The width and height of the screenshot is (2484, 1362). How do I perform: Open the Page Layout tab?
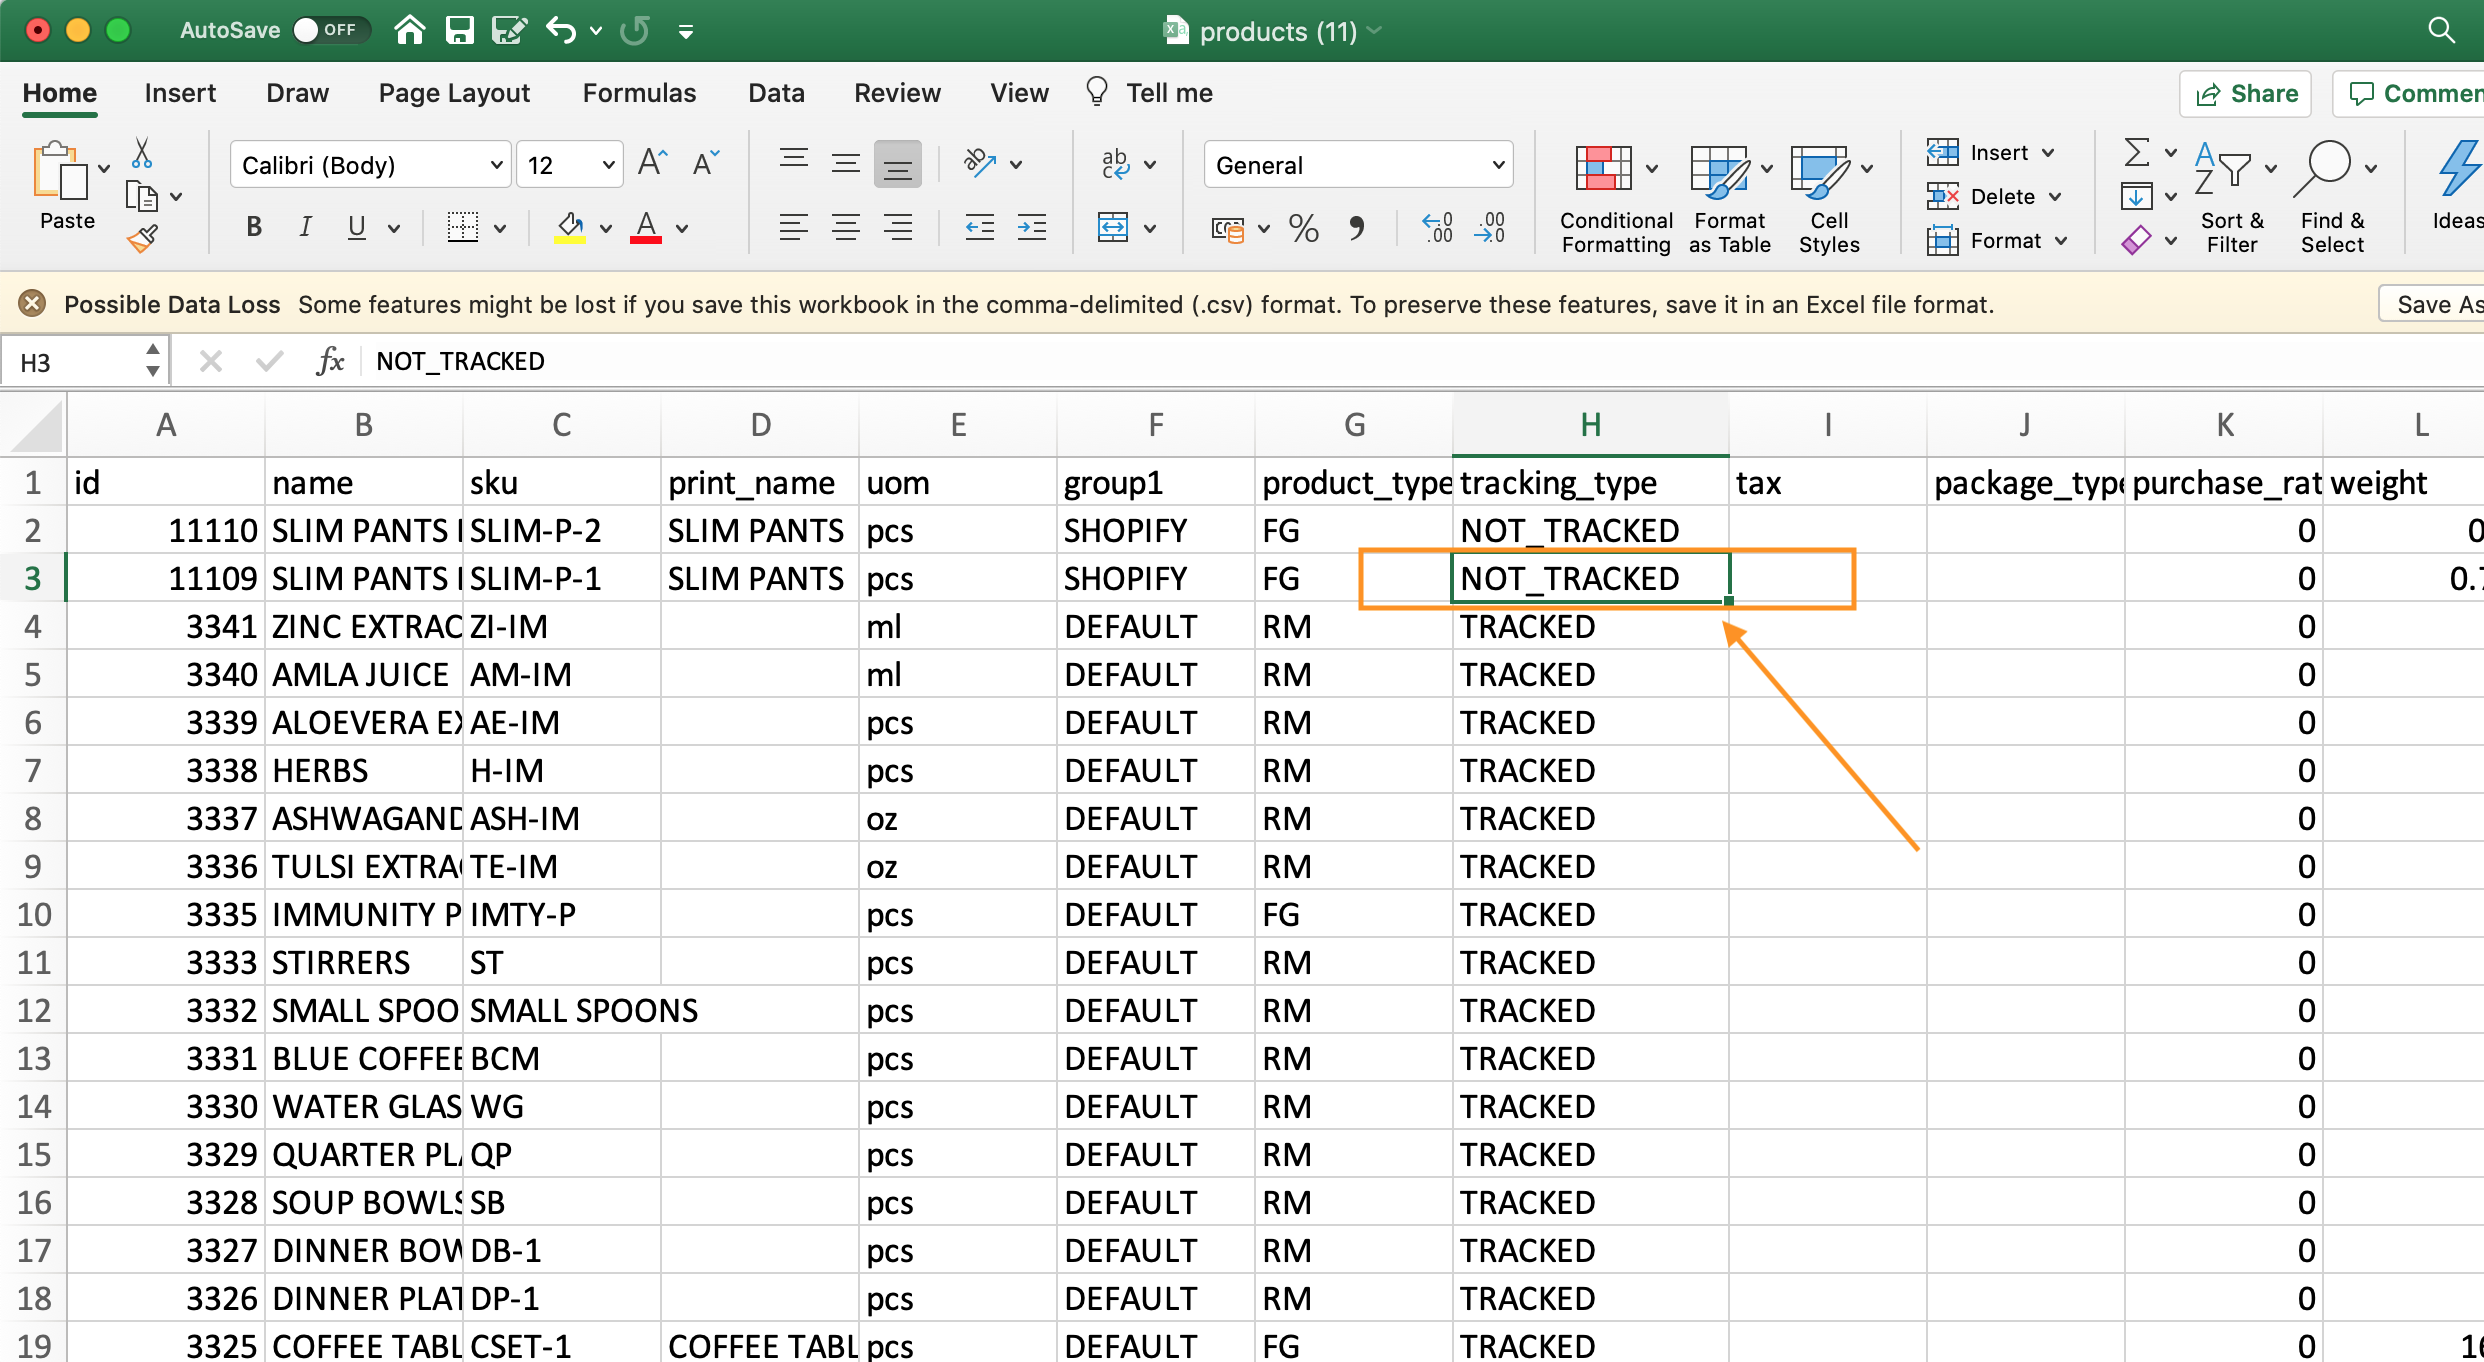(x=454, y=93)
